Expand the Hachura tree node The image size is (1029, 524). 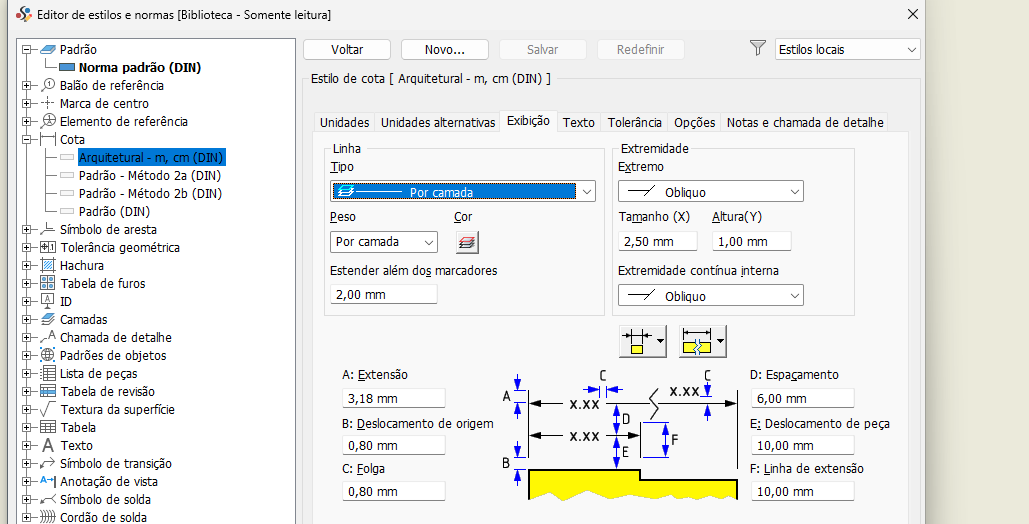click(x=26, y=265)
